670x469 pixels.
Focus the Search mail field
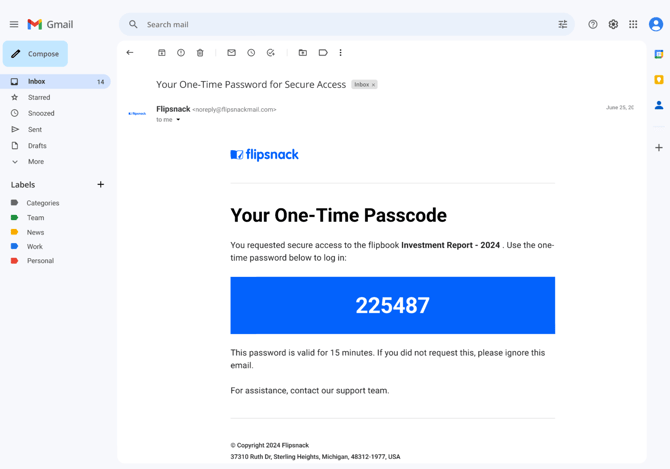click(346, 24)
